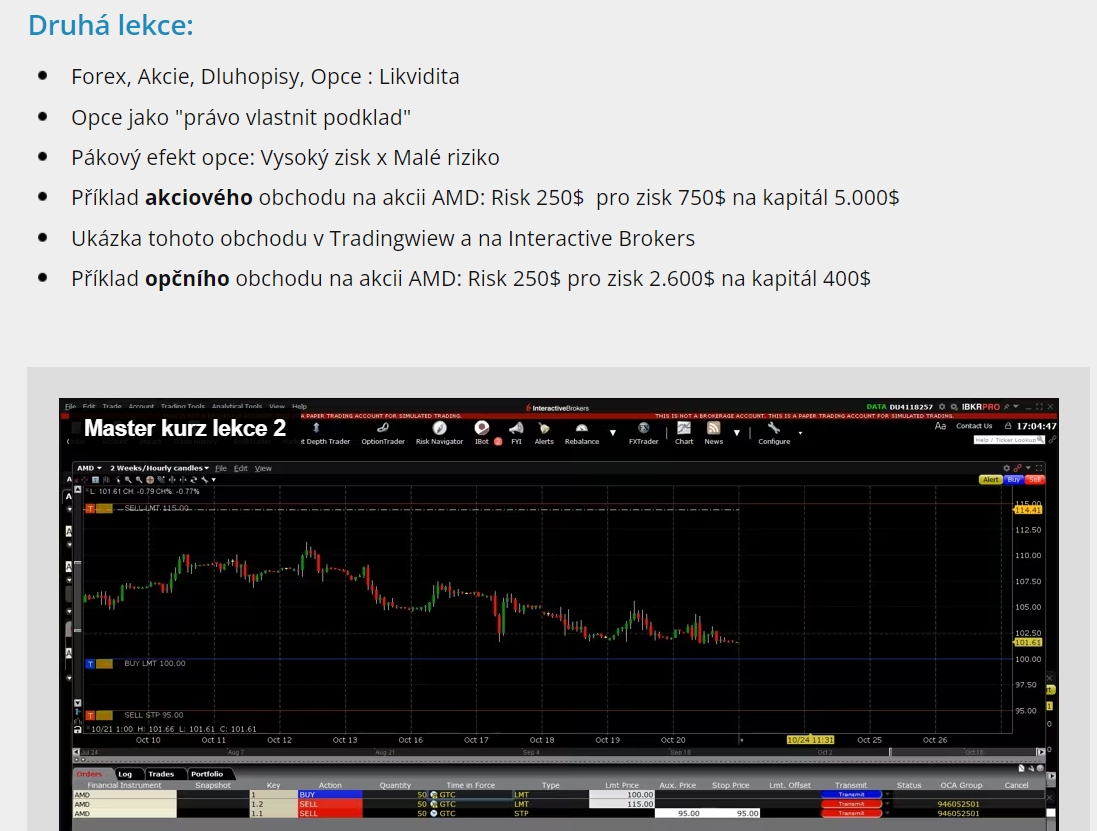This screenshot has height=831, width=1097.
Task: Open the dropdown arrow after IBKR PRO
Action: 1016,406
